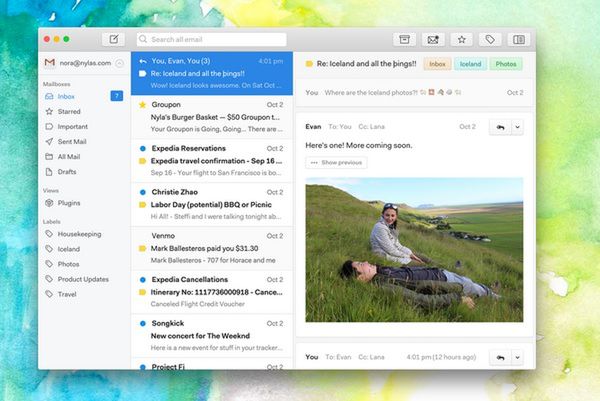This screenshot has width=600, height=401.
Task: Open Sent Mail folder
Action: [x=84, y=142]
